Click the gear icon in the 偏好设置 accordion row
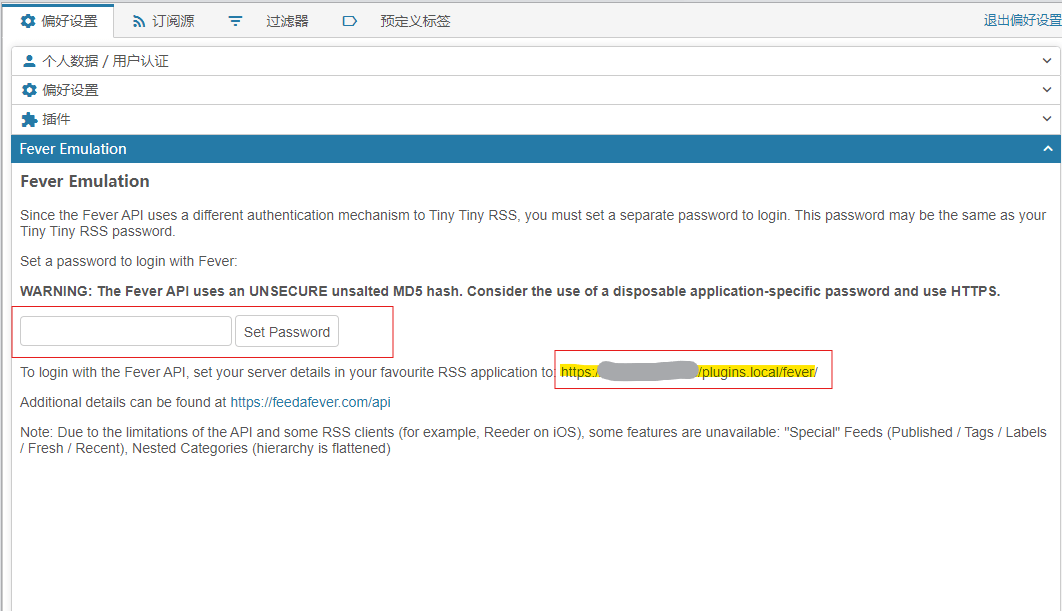 click(29, 90)
